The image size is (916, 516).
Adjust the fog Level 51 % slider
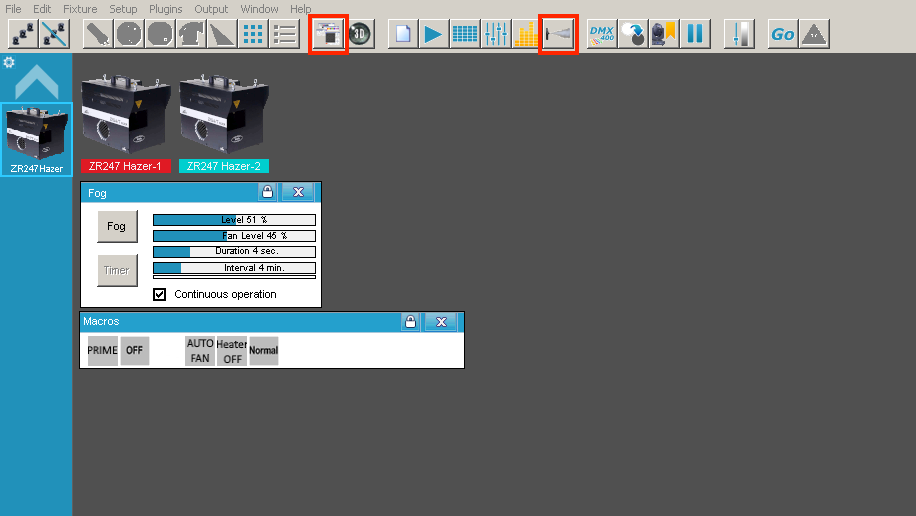coord(234,220)
